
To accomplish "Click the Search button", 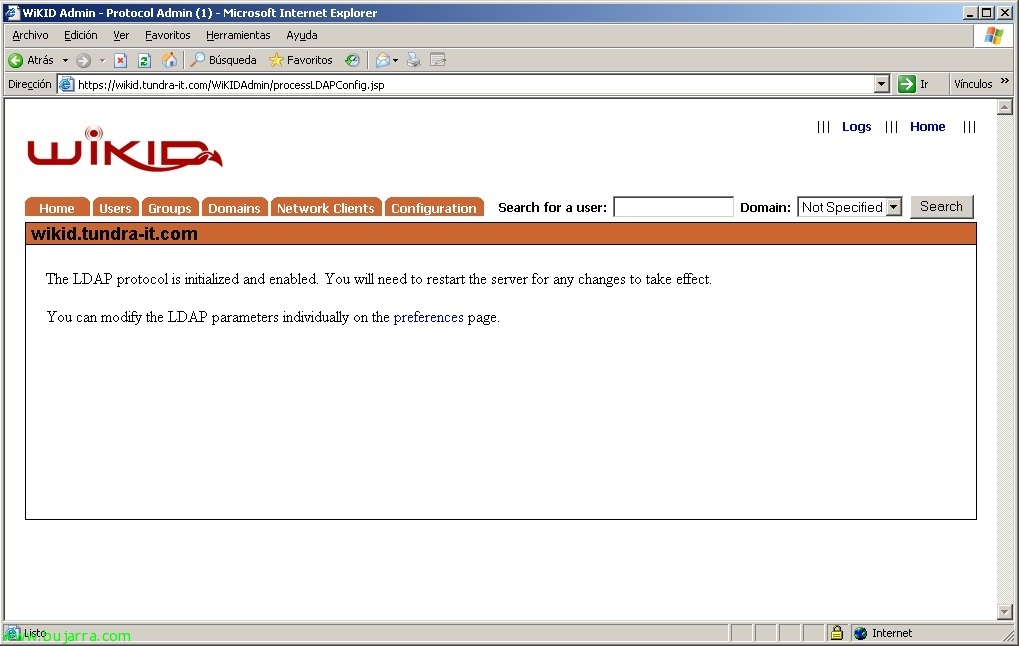I will click(941, 207).
